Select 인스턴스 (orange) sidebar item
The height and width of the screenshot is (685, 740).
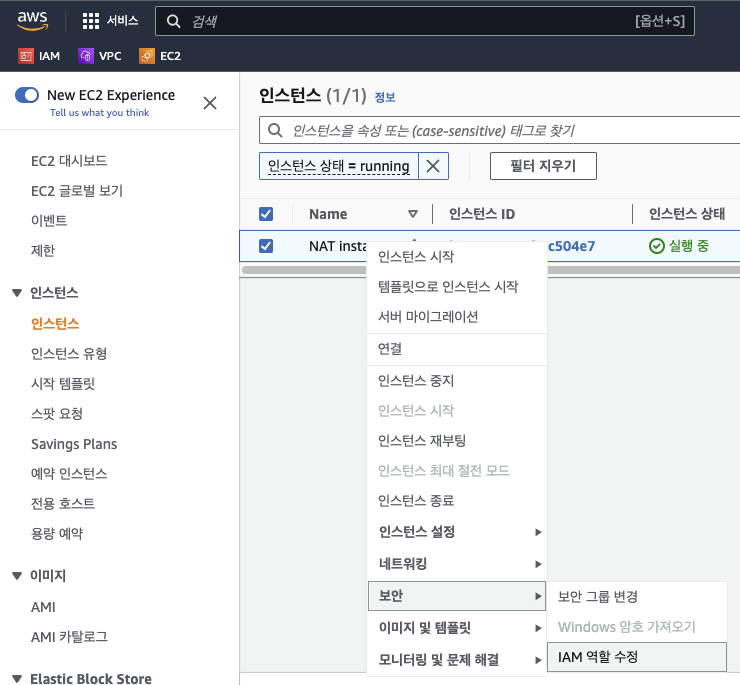pyautogui.click(x=55, y=323)
